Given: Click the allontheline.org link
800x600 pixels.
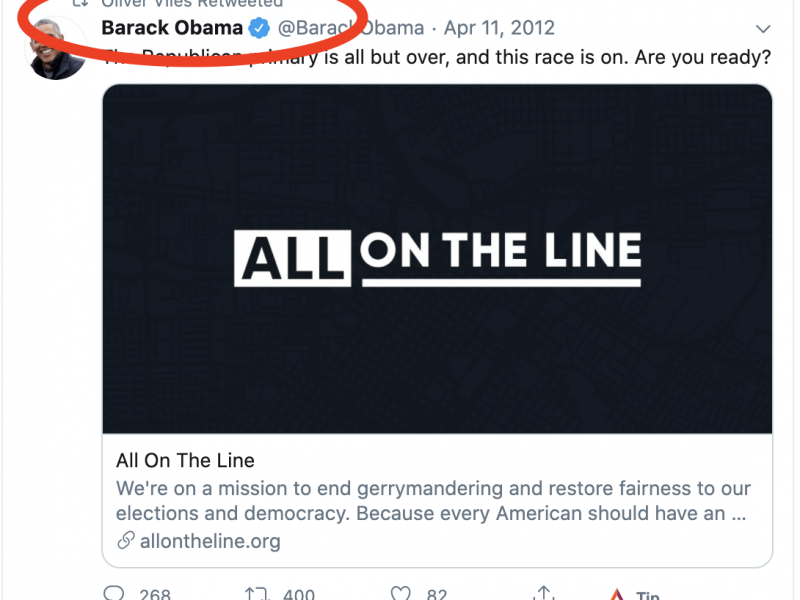Looking at the screenshot, I should tap(210, 541).
